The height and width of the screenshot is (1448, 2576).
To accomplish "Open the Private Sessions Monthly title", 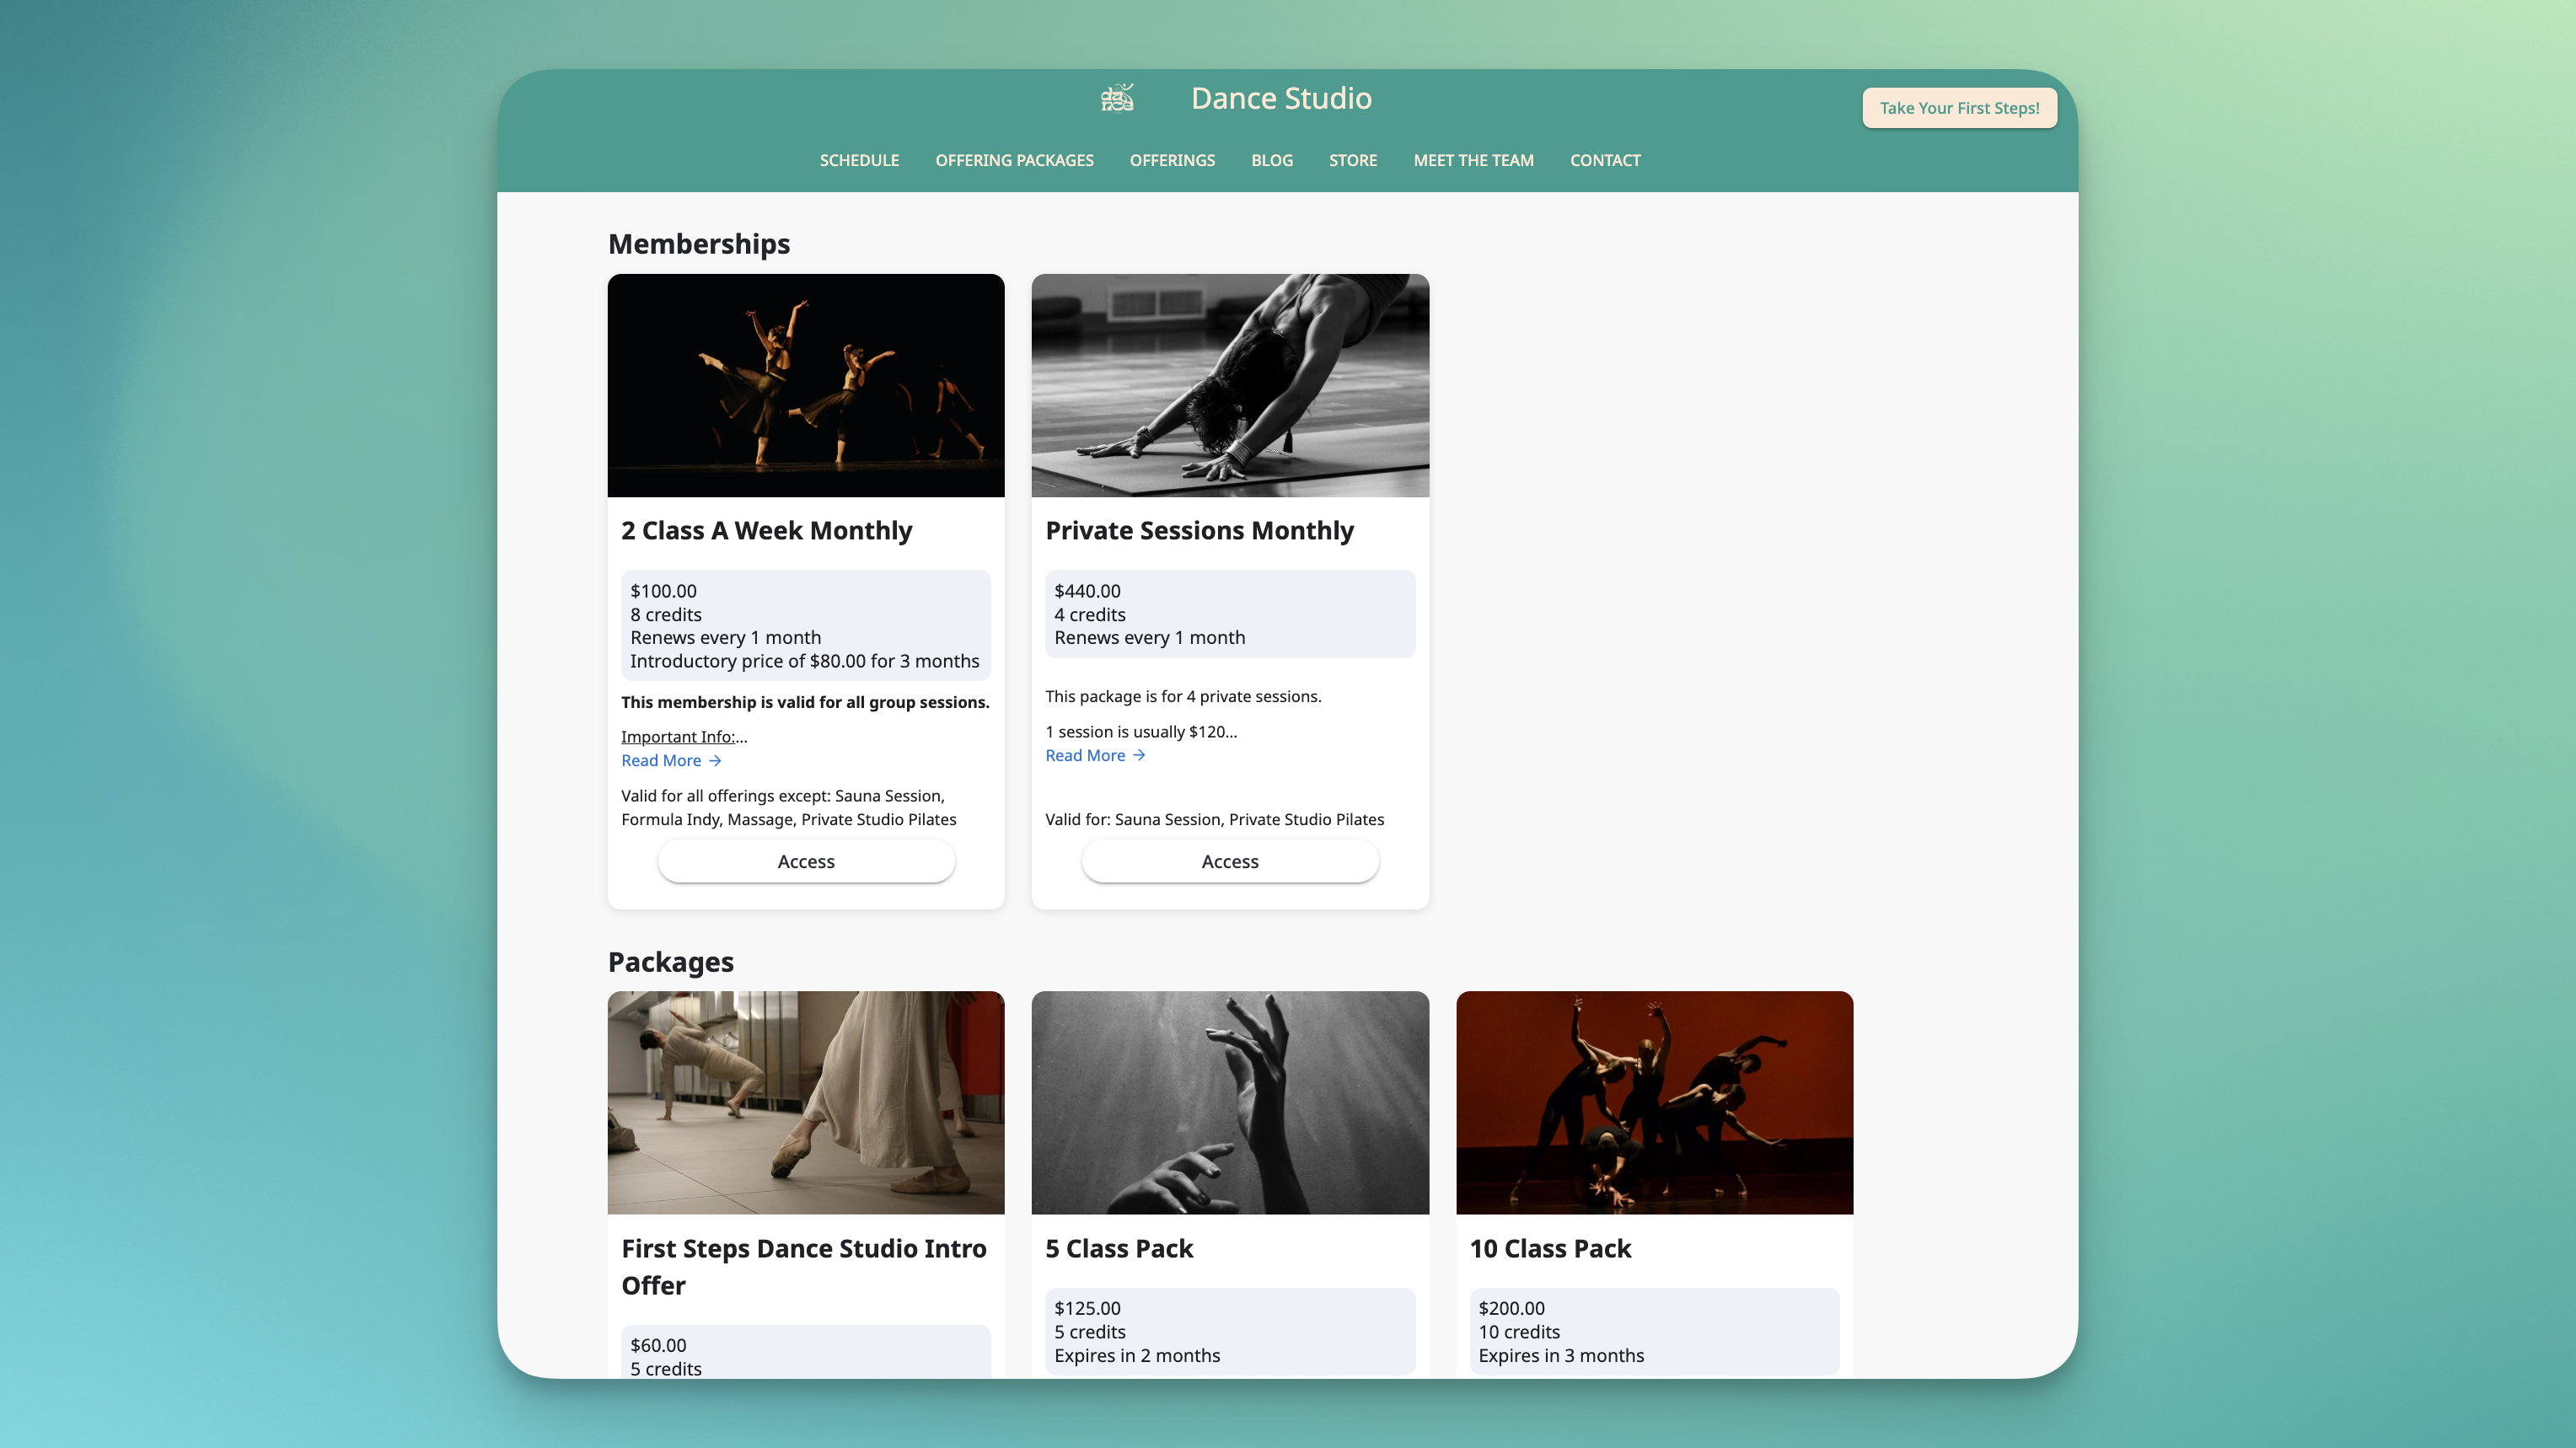I will (x=1199, y=530).
